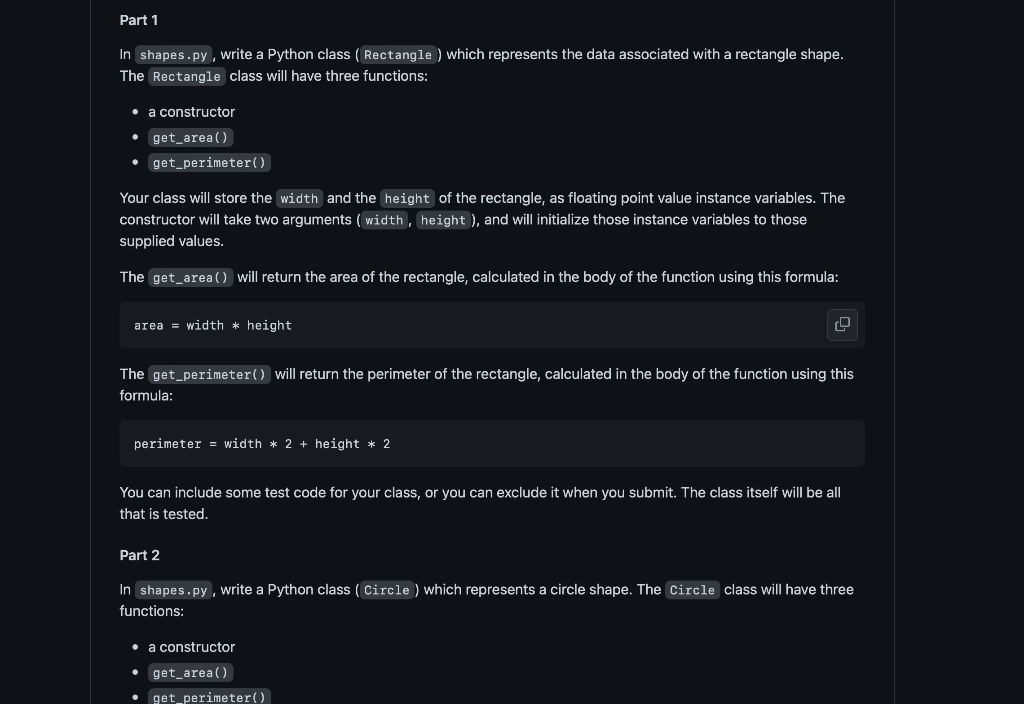Screen dimensions: 1024x704
Task: Click width argument inside constructor parentheses
Action: [384, 220]
